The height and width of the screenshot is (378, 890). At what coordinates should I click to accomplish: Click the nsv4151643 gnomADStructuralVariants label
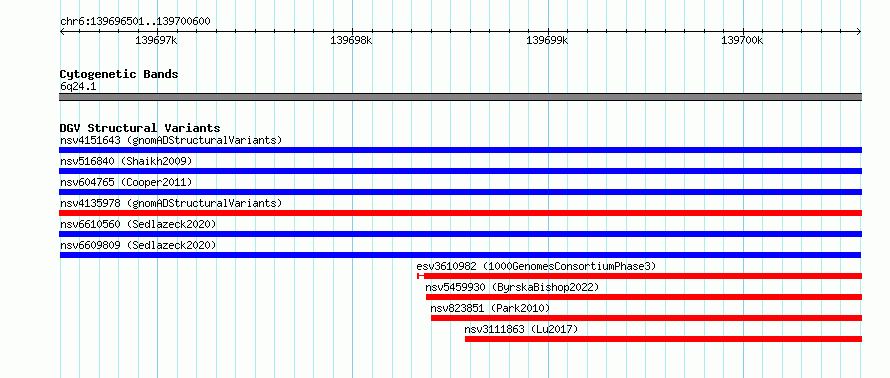(171, 140)
